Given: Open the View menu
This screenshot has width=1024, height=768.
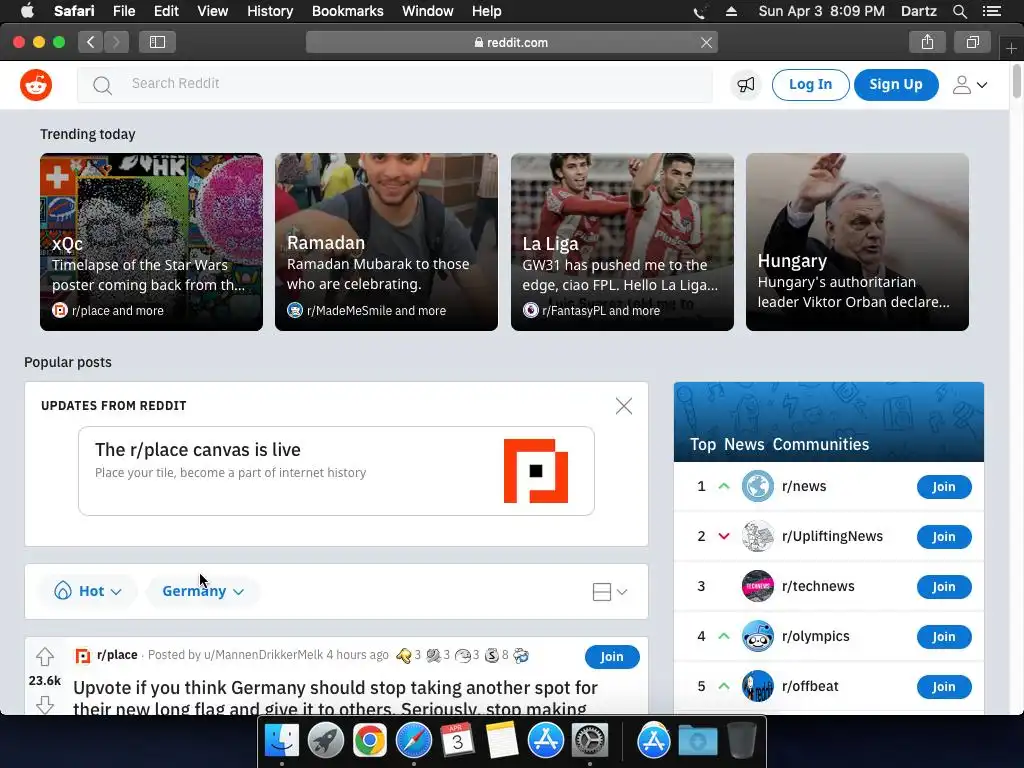Looking at the screenshot, I should click(213, 11).
